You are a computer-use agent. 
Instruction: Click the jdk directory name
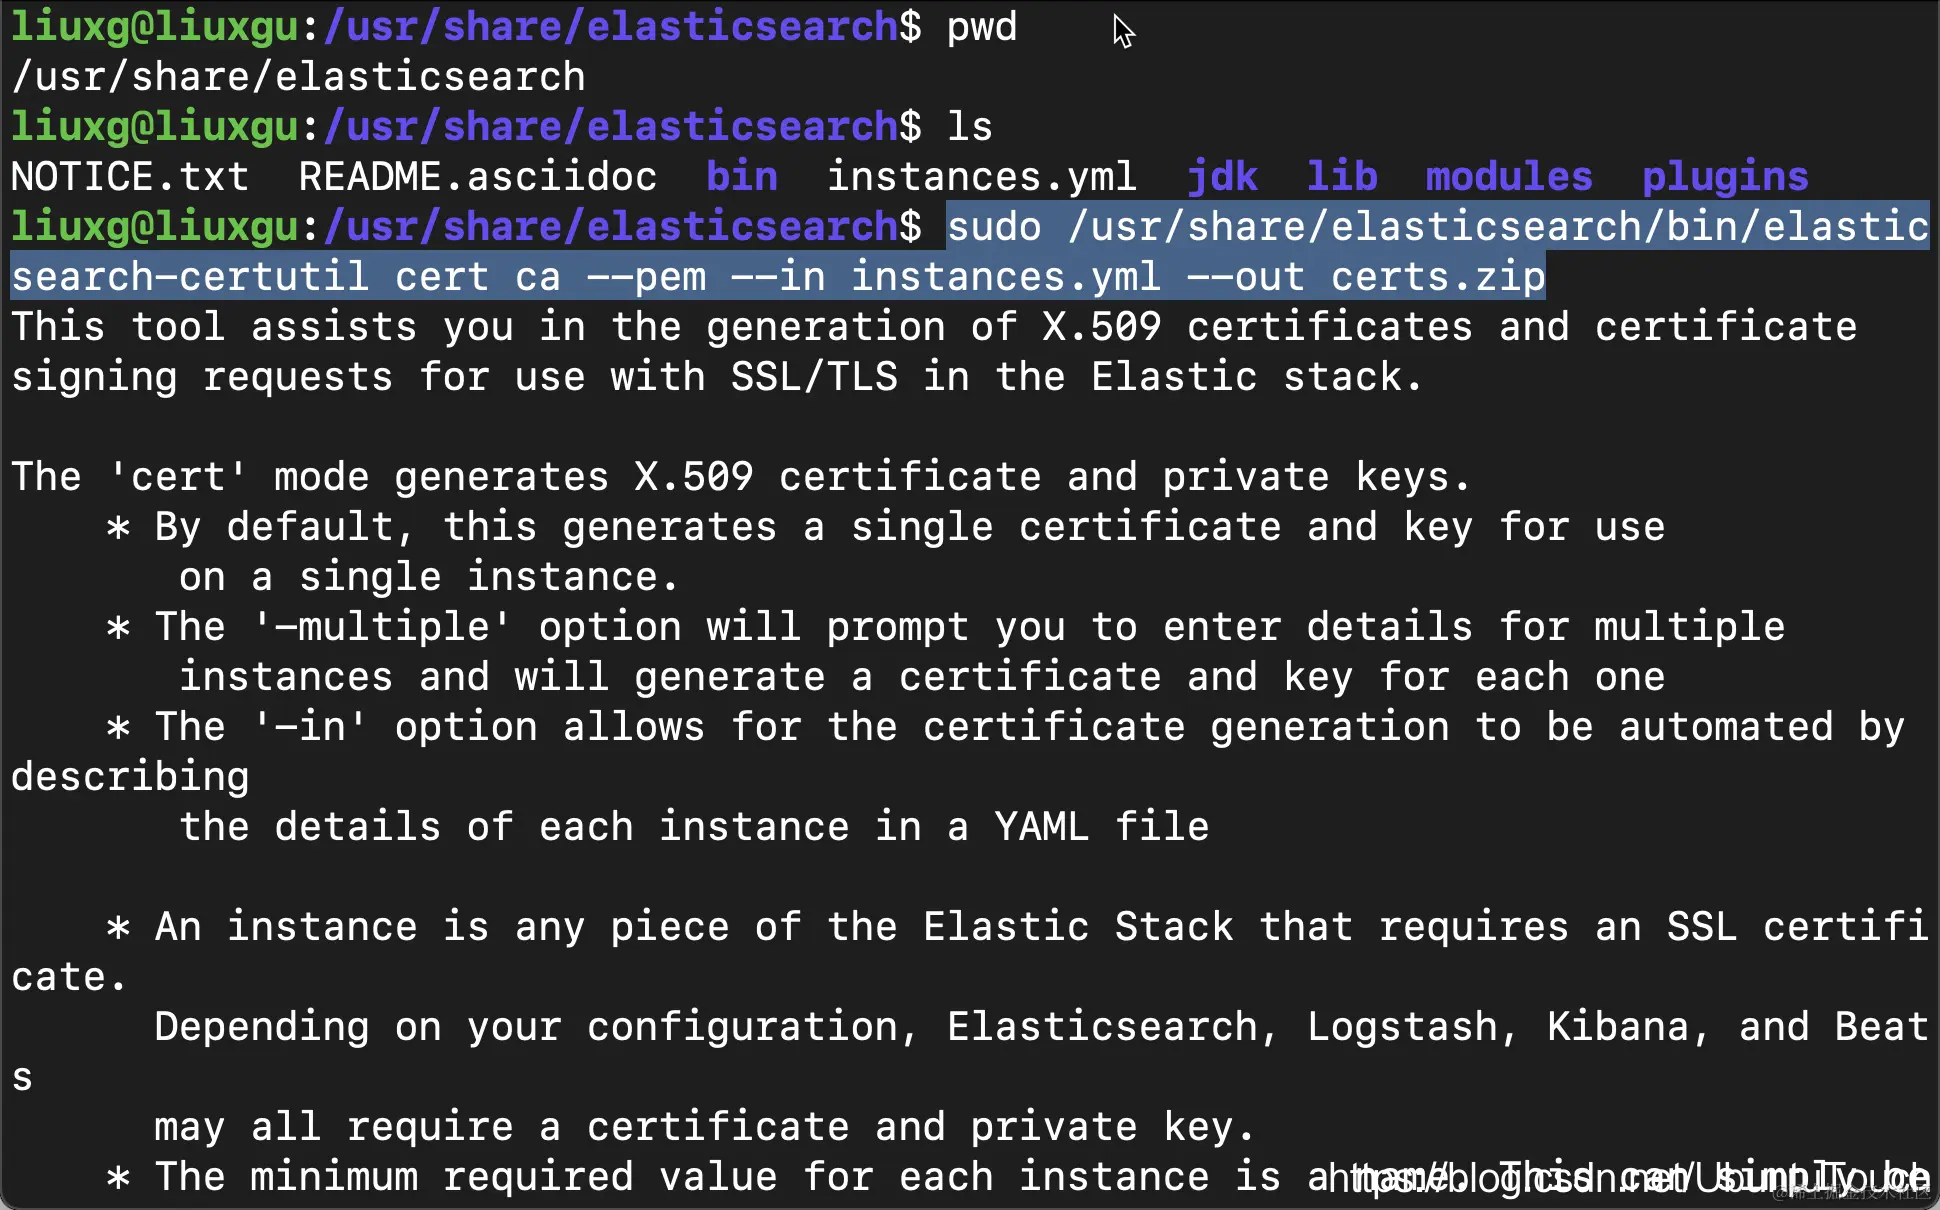(x=1221, y=177)
